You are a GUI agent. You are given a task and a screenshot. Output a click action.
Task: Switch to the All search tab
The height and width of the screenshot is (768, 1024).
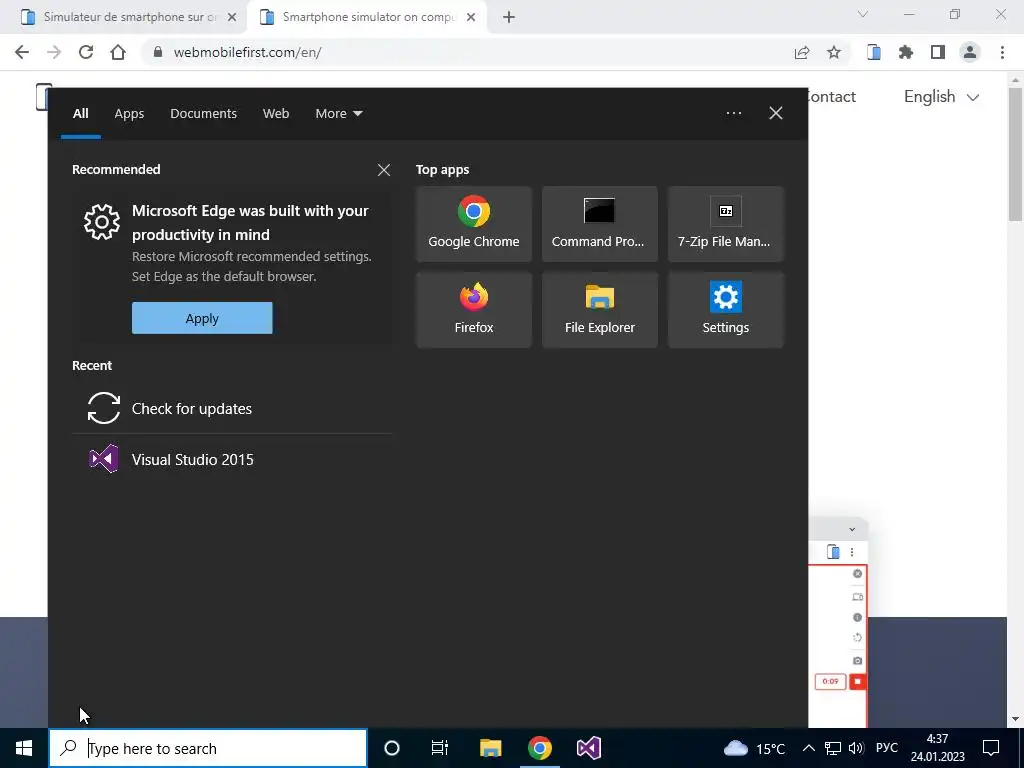coord(80,114)
